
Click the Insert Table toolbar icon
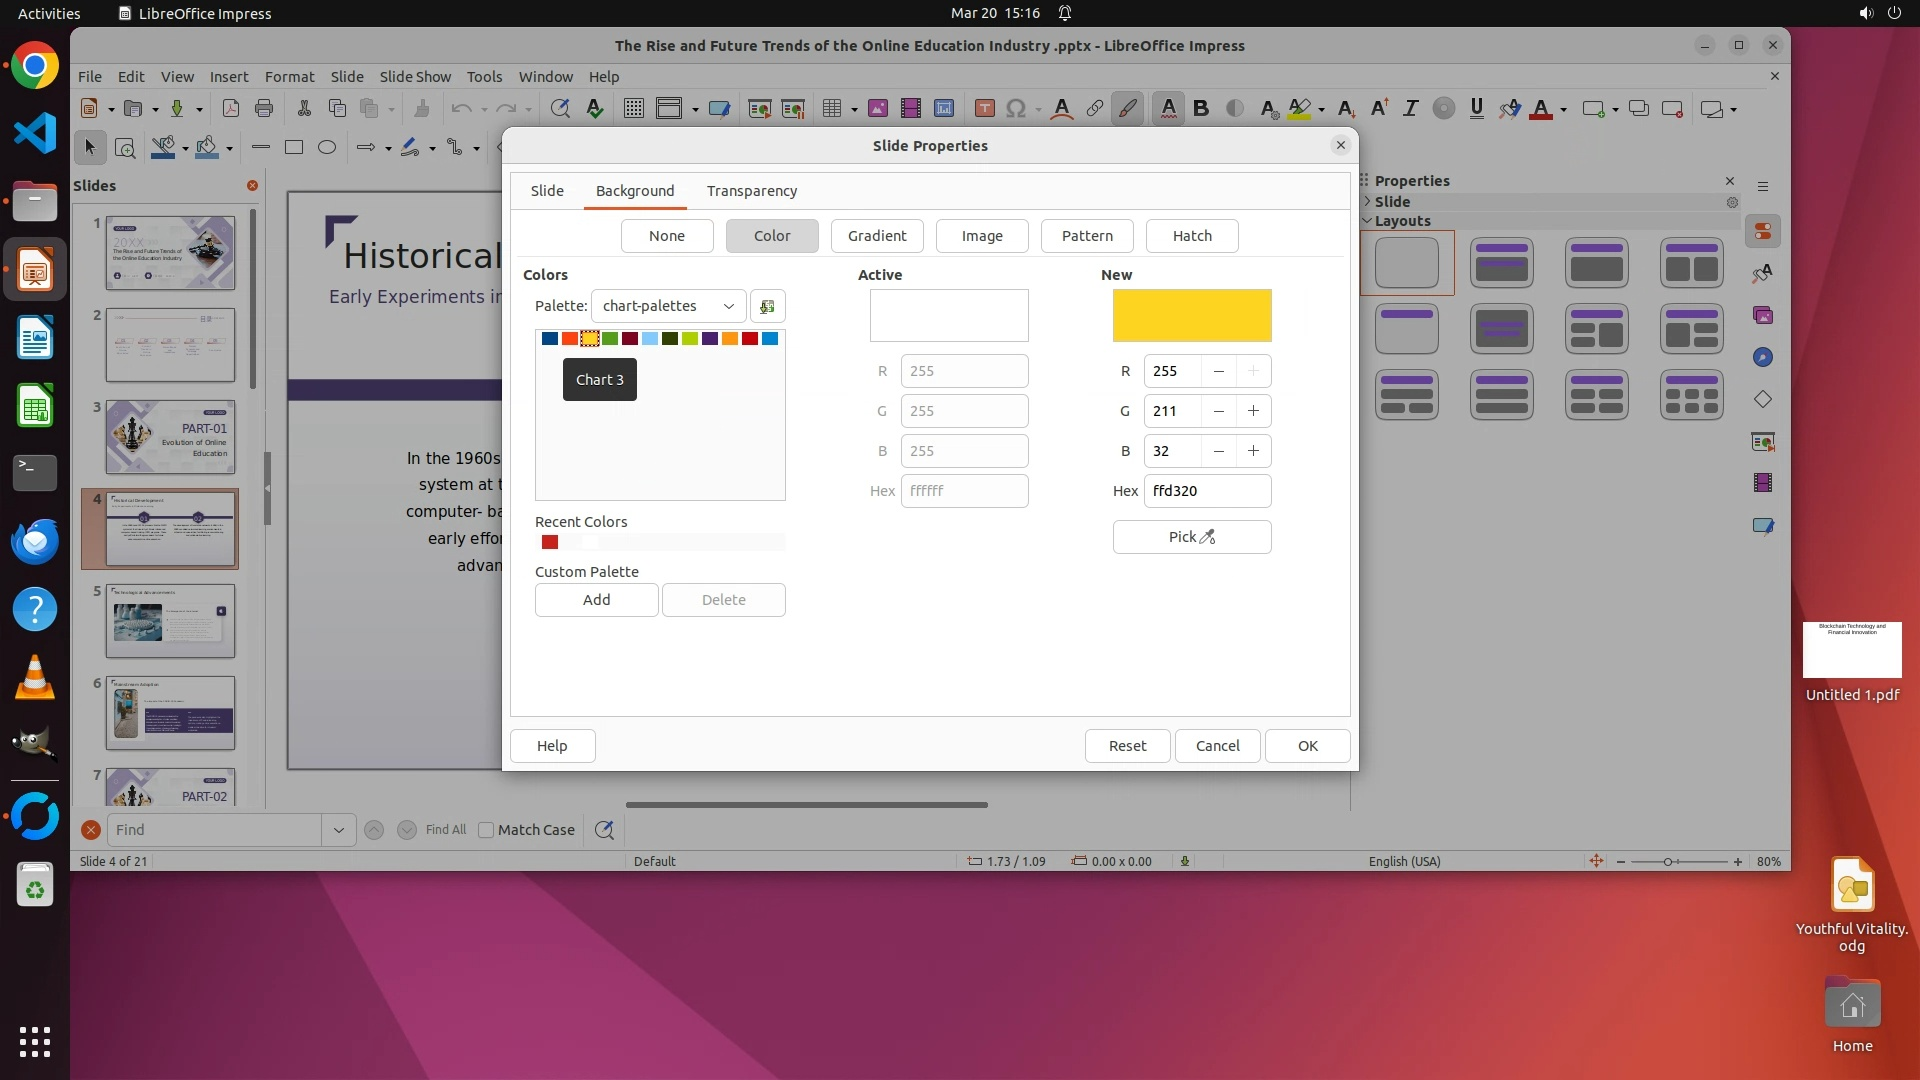tap(831, 109)
